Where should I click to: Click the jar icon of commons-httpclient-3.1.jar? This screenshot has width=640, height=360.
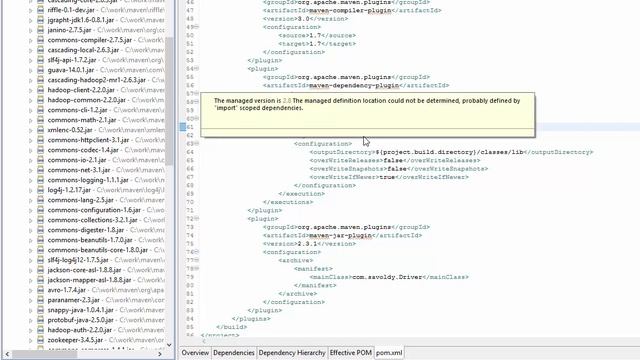[40, 140]
